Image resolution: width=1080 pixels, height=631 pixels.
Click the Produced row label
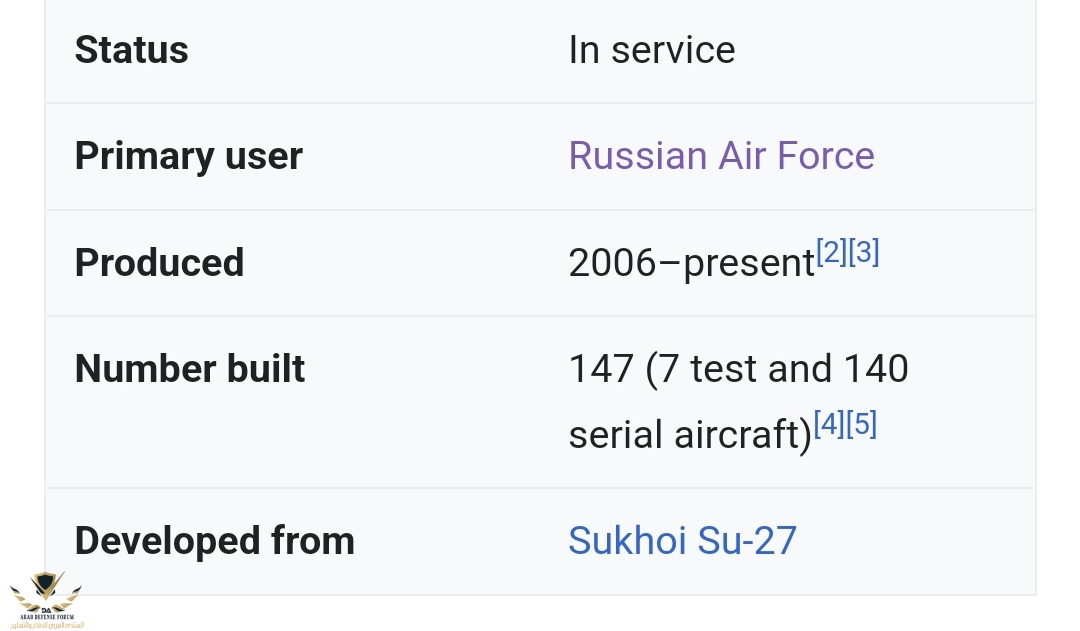pos(159,262)
